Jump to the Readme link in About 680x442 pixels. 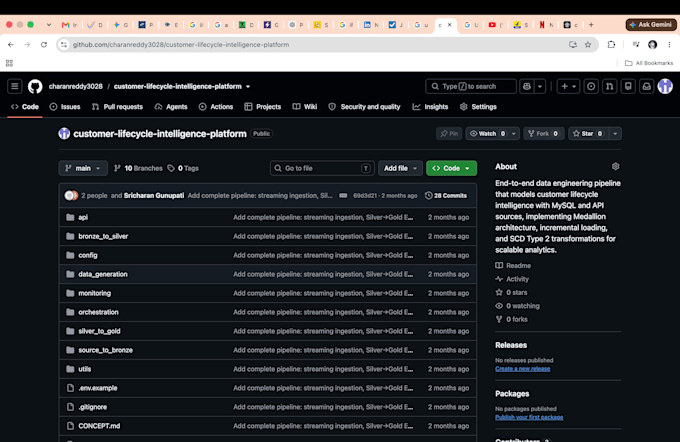tap(513, 265)
